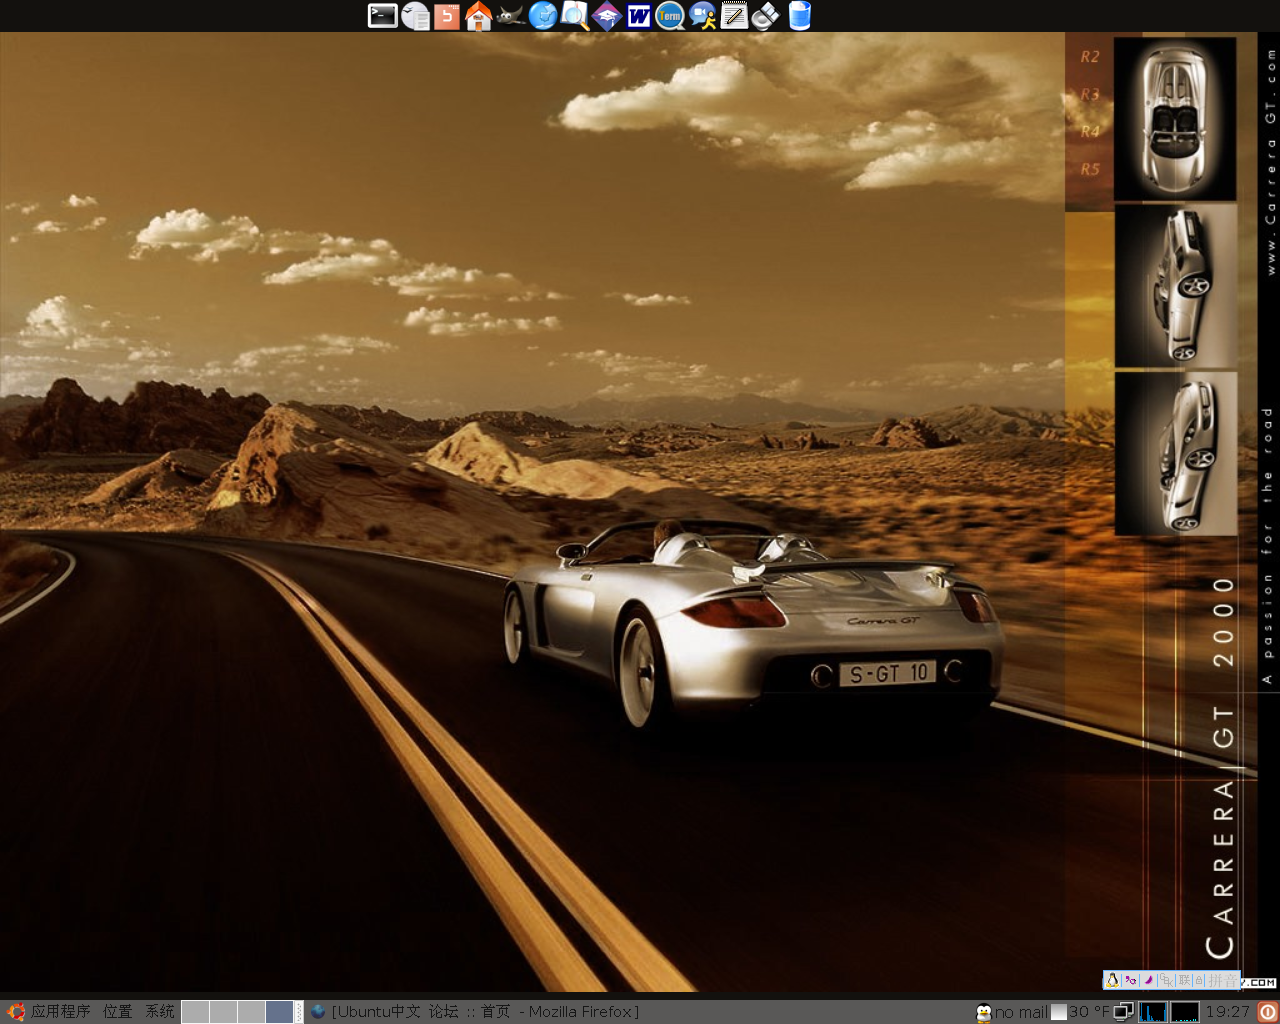The height and width of the screenshot is (1024, 1280).
Task: Open the blue trash bin icon
Action: pyautogui.click(x=799, y=15)
